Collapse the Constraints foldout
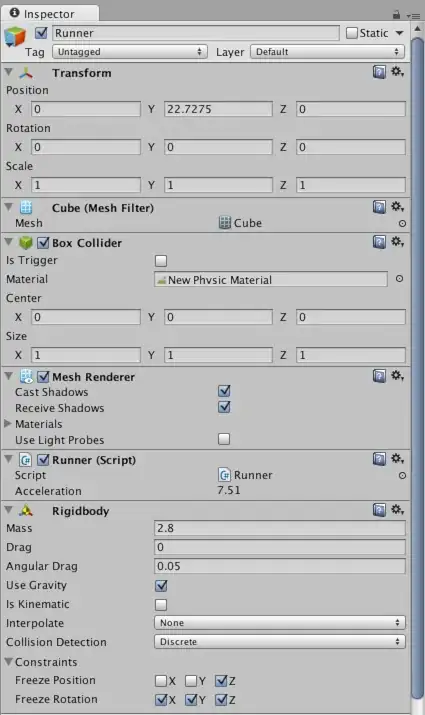Screen dimensions: 425x715 9,661
